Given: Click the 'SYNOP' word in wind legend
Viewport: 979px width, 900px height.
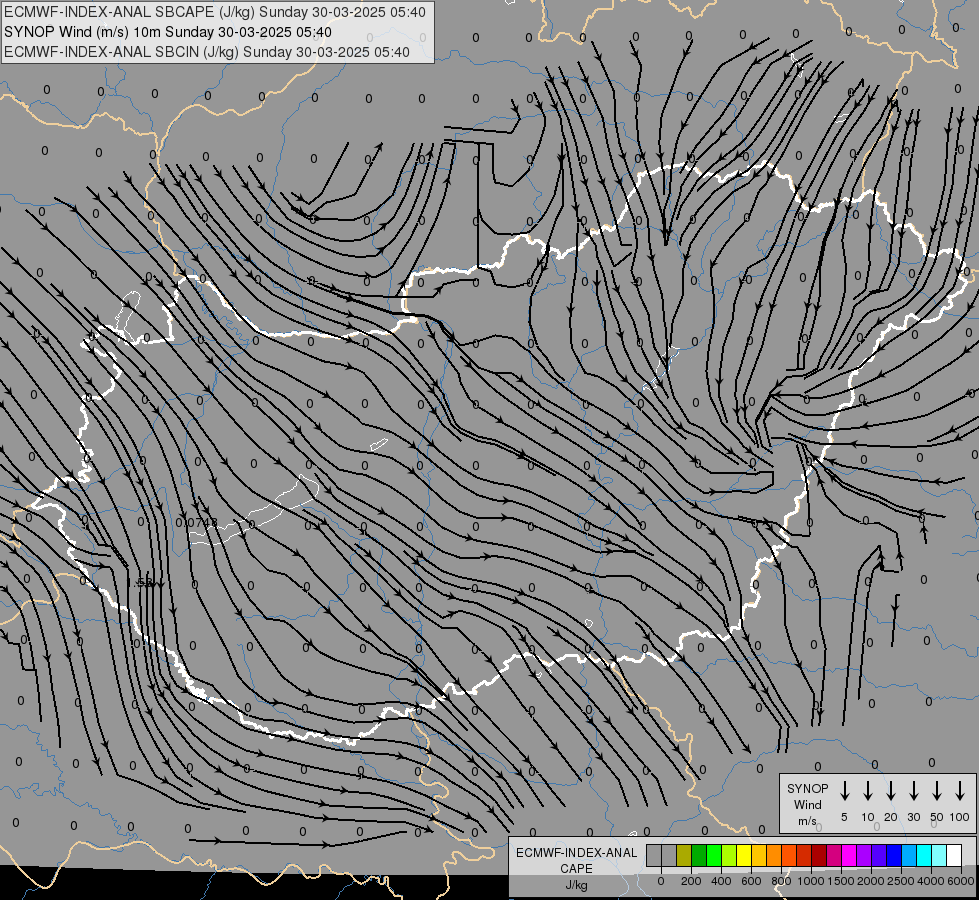Looking at the screenshot, I should pyautogui.click(x=807, y=788).
